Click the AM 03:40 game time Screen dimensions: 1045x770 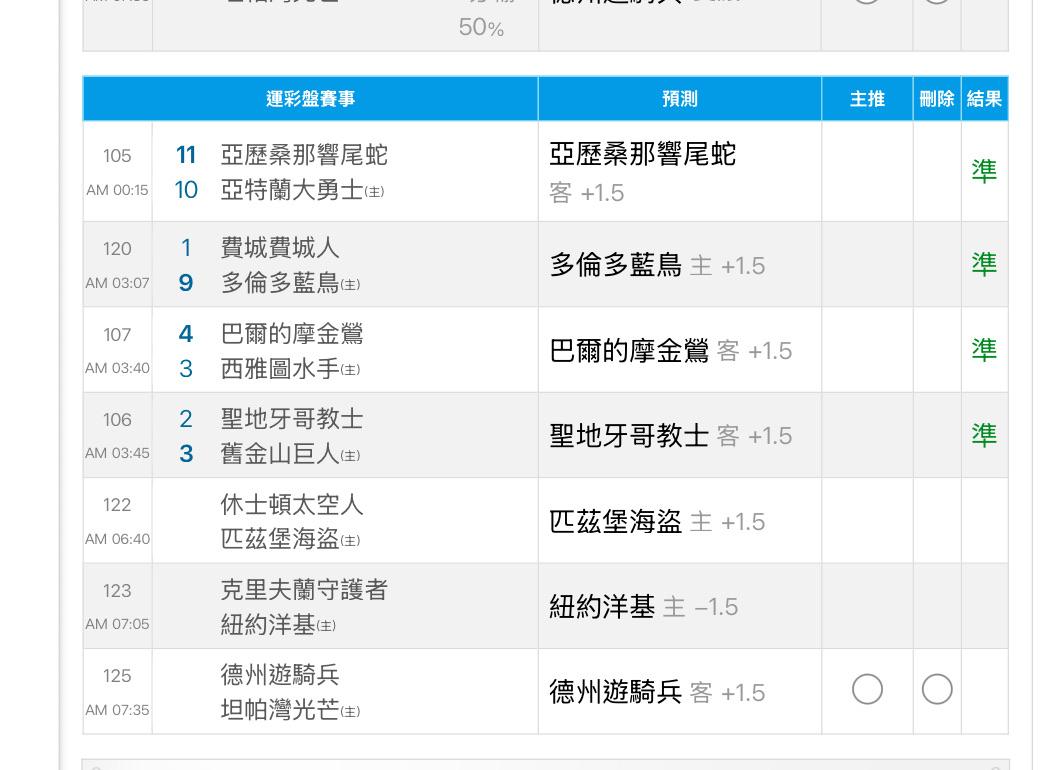pos(117,368)
